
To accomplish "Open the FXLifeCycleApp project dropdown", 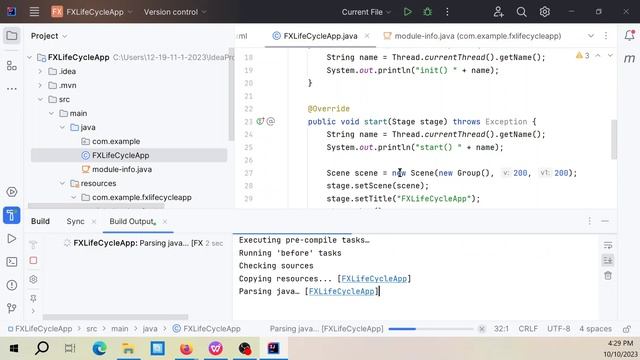I will tap(92, 12).
